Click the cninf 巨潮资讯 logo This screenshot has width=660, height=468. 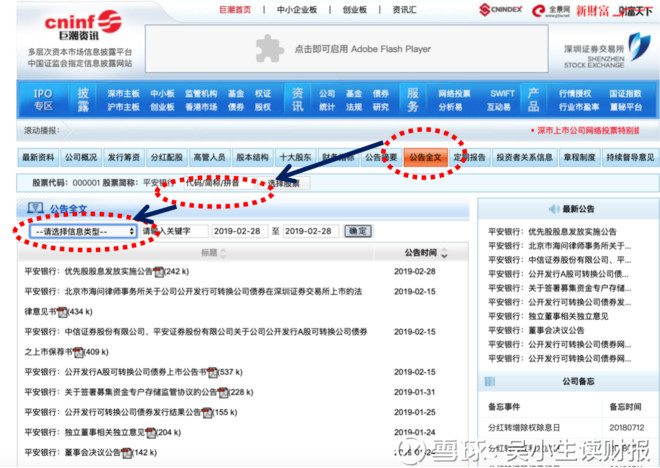pos(83,25)
